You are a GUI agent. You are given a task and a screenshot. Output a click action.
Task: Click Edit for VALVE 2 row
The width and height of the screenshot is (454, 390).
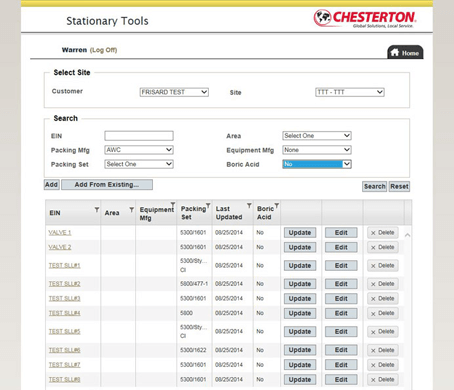(x=341, y=247)
